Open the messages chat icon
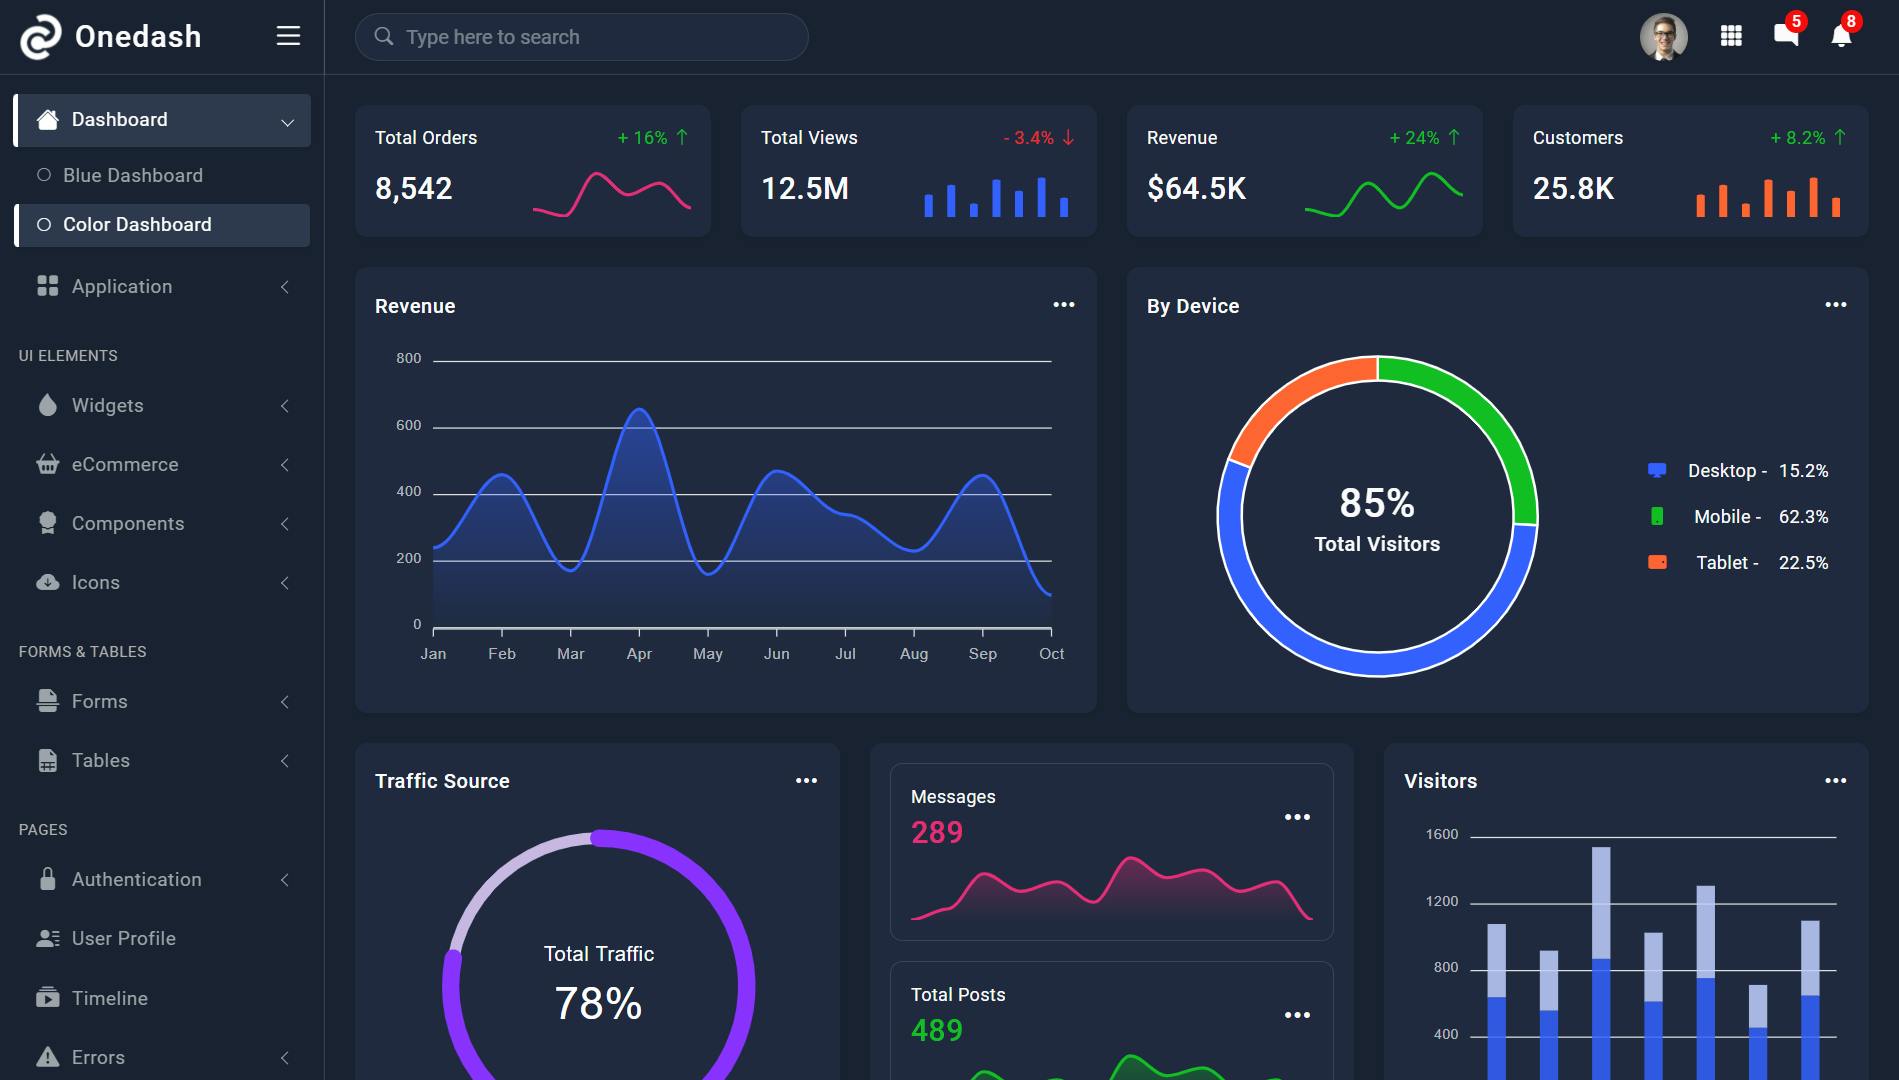Viewport: 1899px width, 1080px height. 1786,35
